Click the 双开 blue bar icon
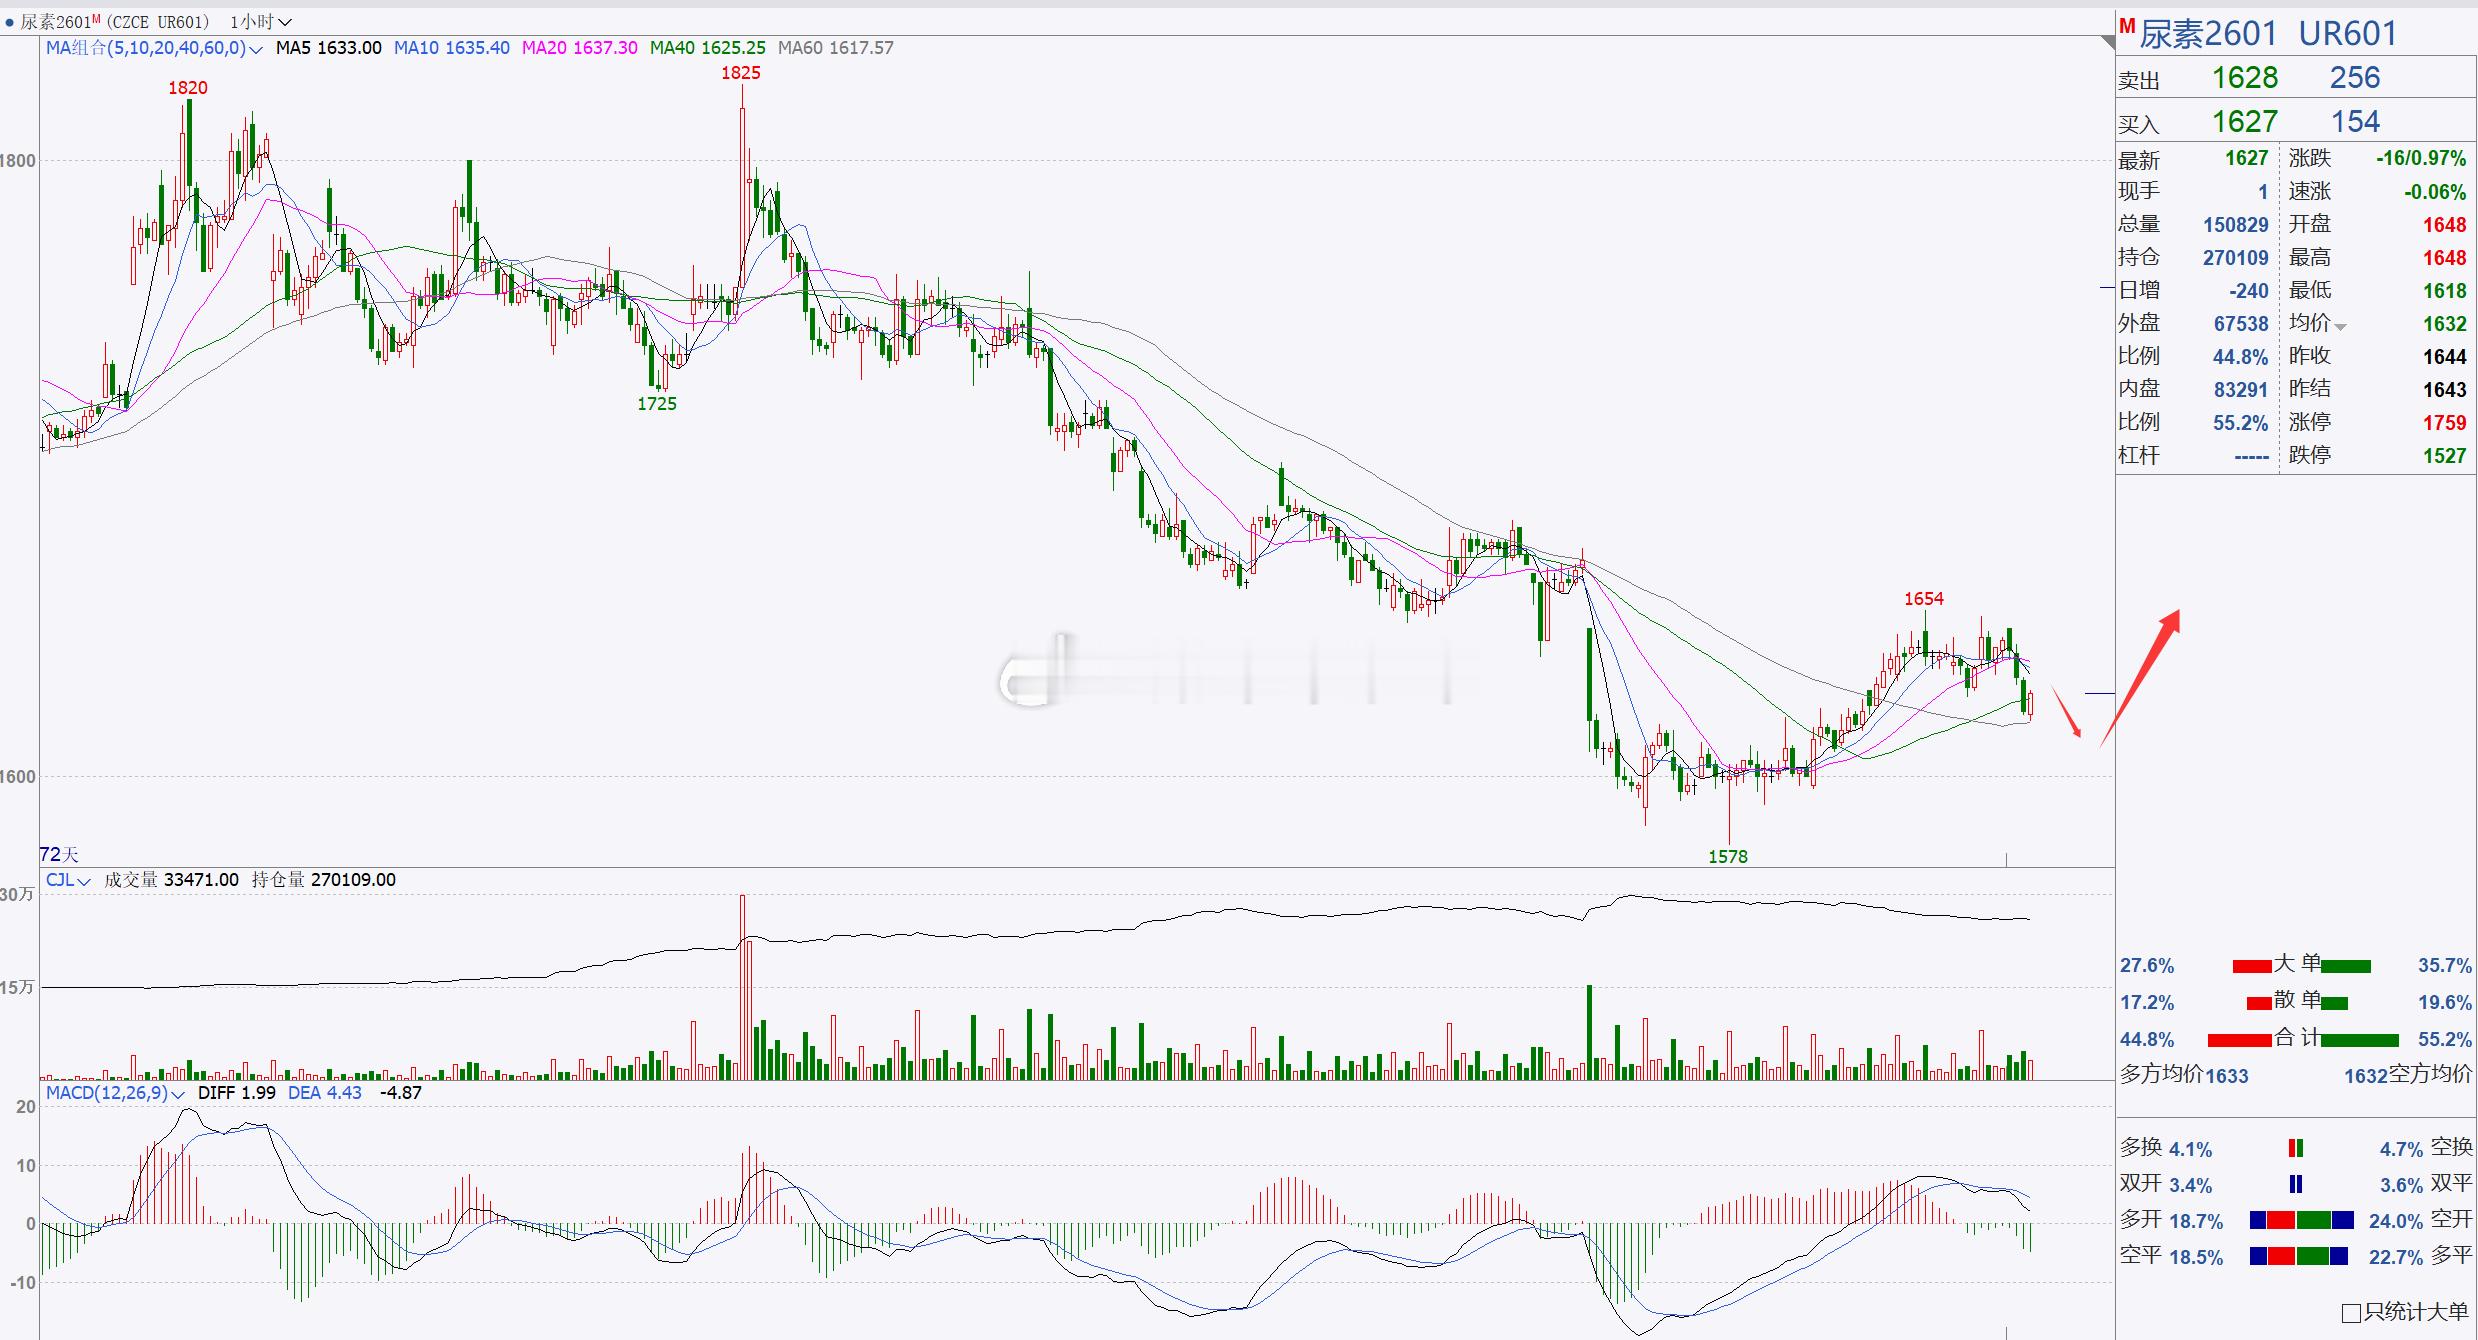 point(2296,1184)
